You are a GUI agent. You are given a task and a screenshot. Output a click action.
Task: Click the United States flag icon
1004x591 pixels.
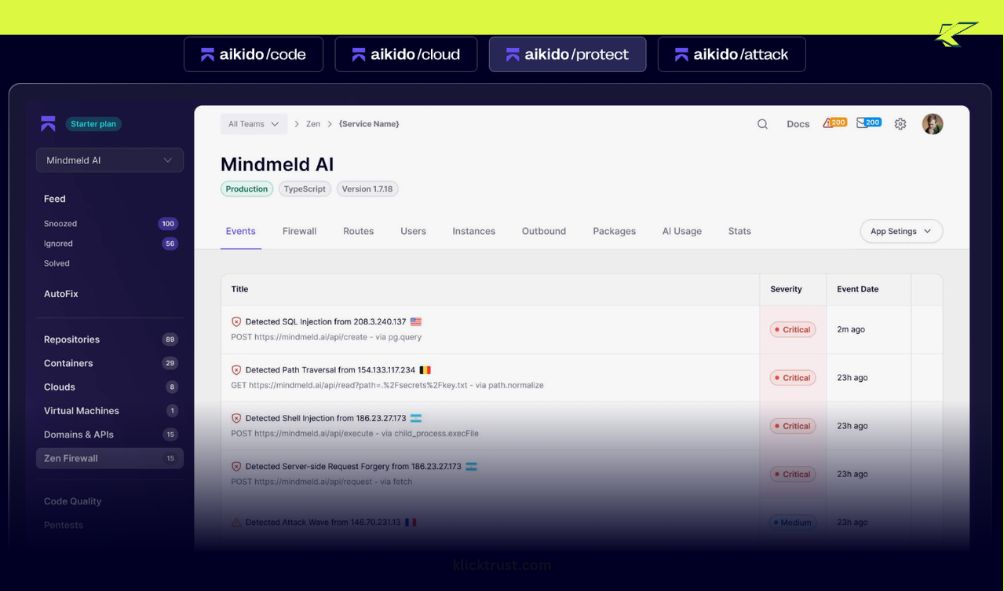point(416,322)
